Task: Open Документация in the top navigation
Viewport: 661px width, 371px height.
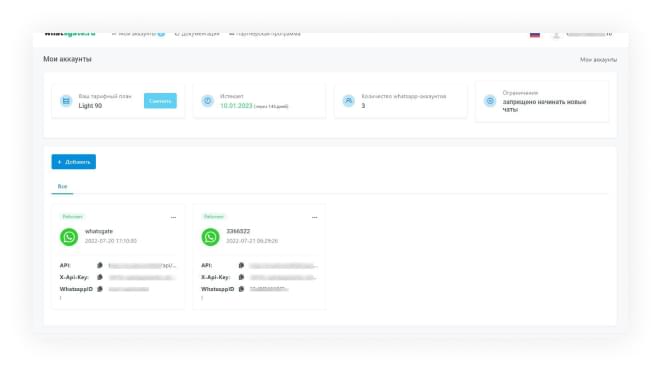Action: point(197,34)
